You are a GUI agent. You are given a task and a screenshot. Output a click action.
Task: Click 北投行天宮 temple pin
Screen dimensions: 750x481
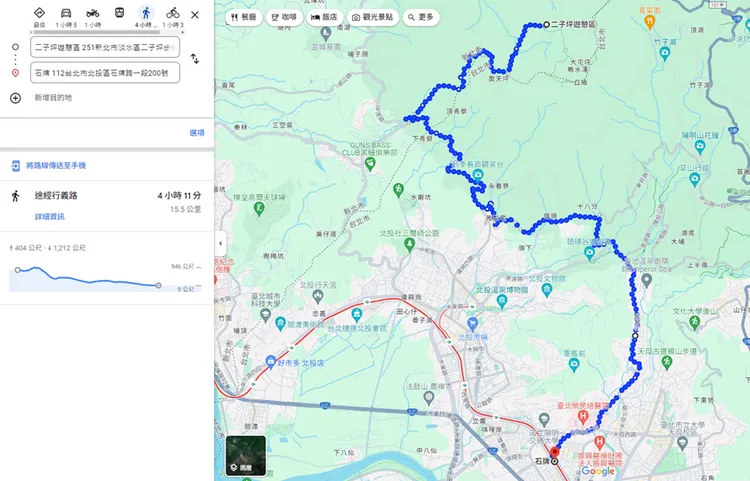click(318, 296)
